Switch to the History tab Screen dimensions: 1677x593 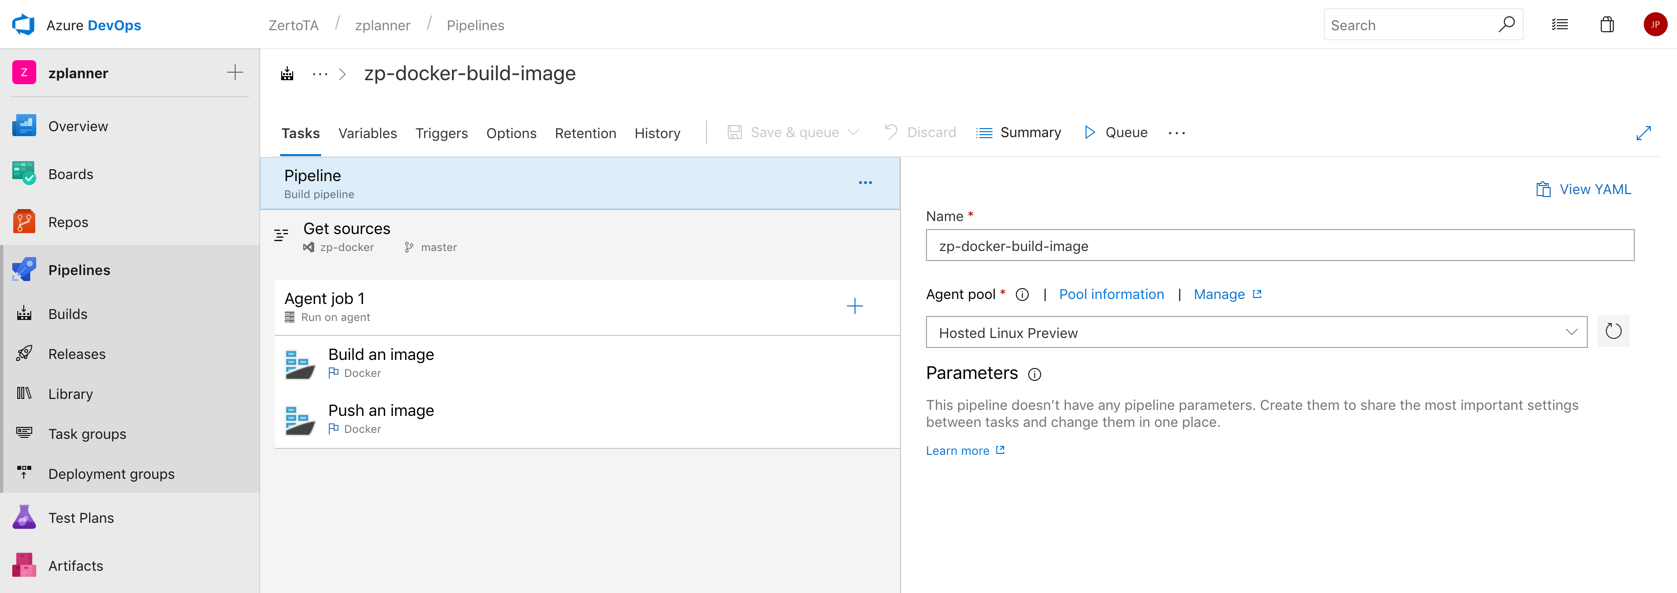pos(657,133)
